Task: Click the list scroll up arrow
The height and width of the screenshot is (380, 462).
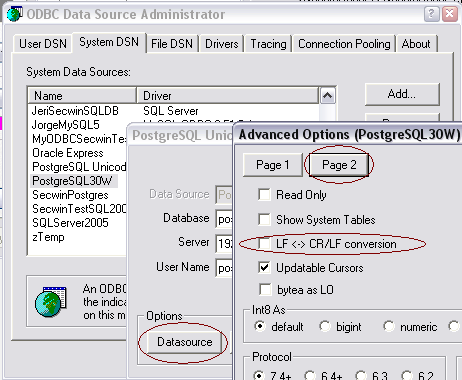Action: (x=327, y=96)
